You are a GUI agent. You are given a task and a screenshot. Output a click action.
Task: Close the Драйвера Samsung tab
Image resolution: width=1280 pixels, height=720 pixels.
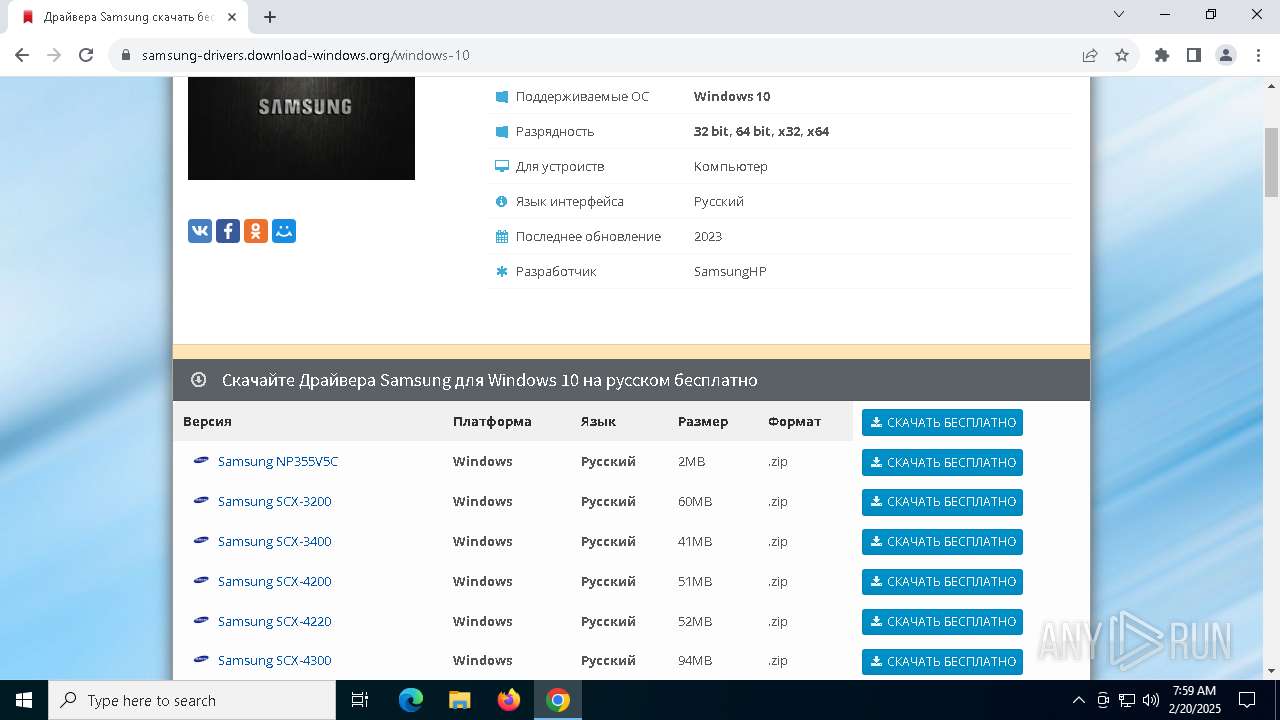(x=232, y=17)
